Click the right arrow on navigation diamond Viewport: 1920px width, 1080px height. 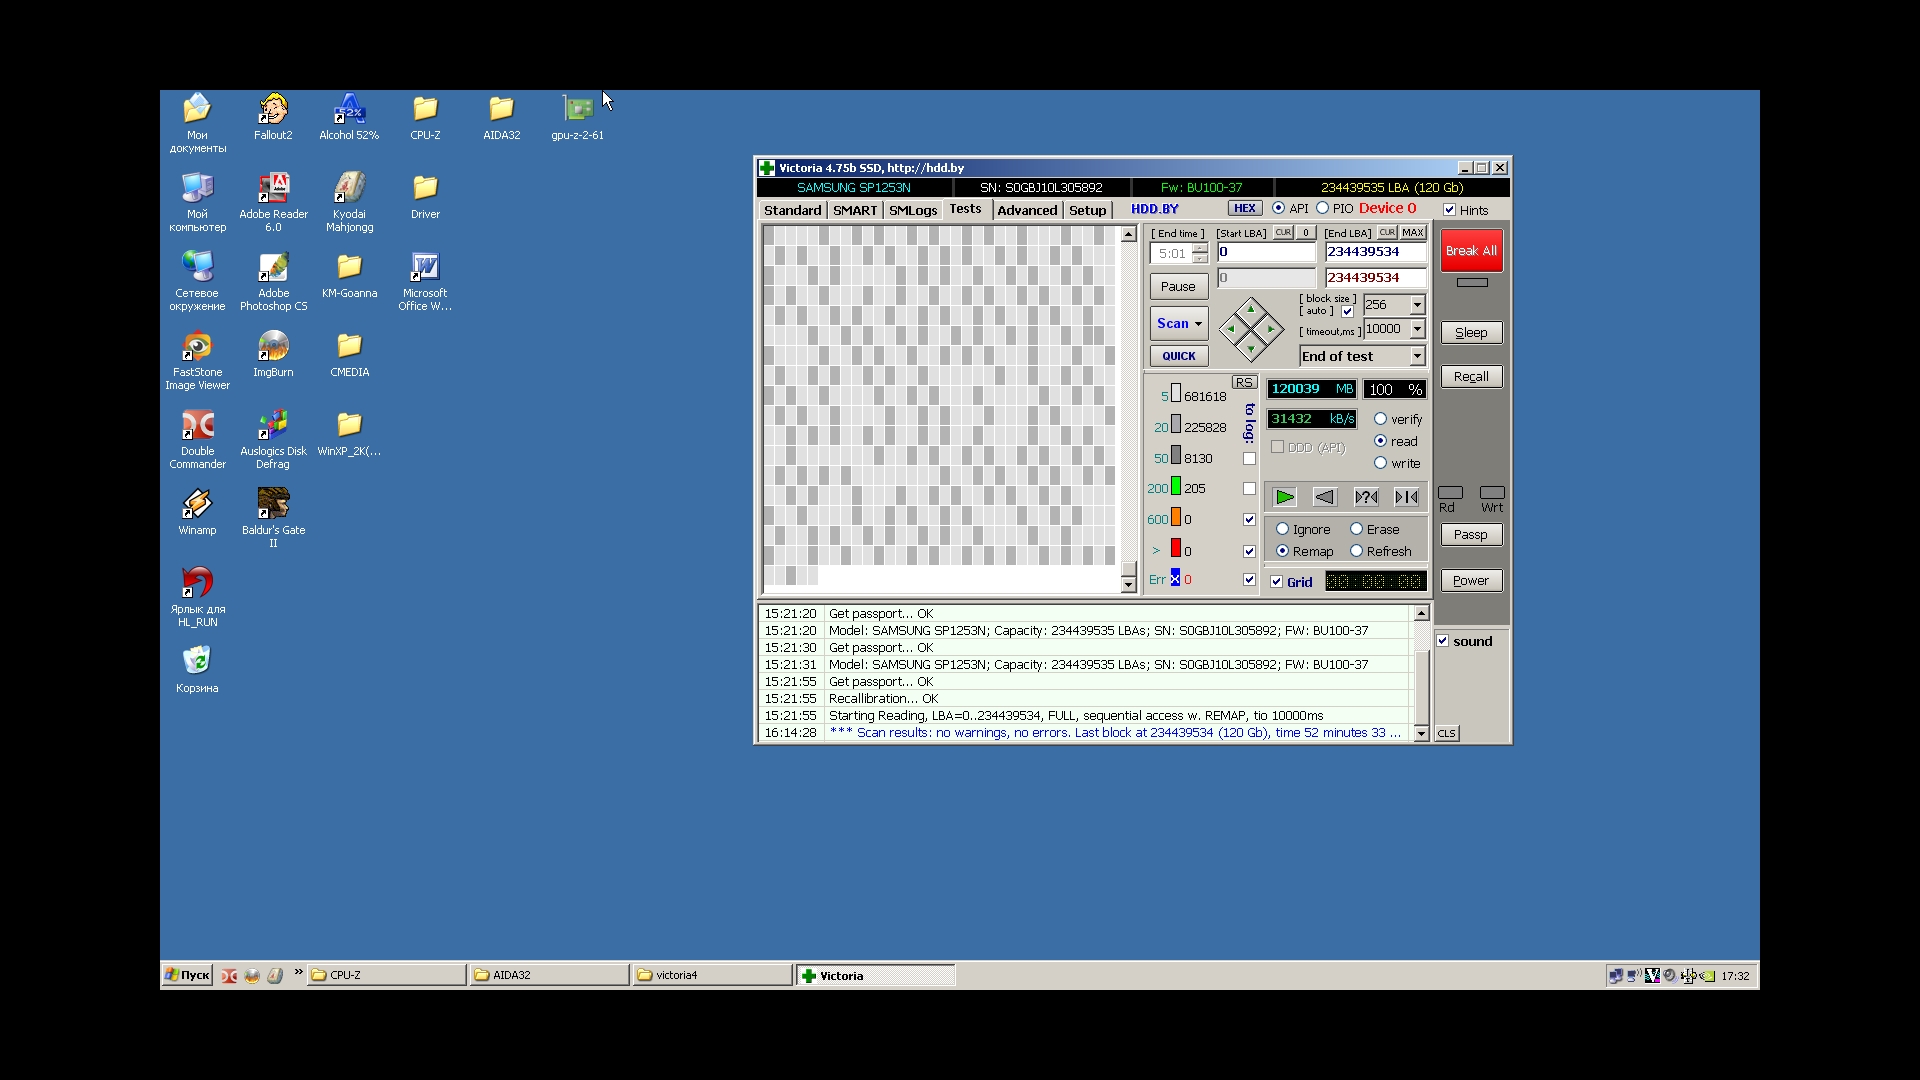pos(1271,329)
